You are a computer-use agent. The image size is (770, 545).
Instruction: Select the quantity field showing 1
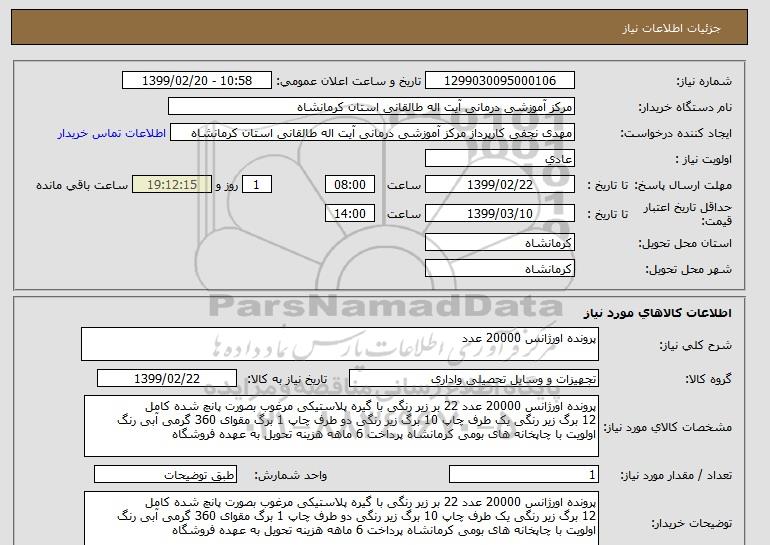523,474
